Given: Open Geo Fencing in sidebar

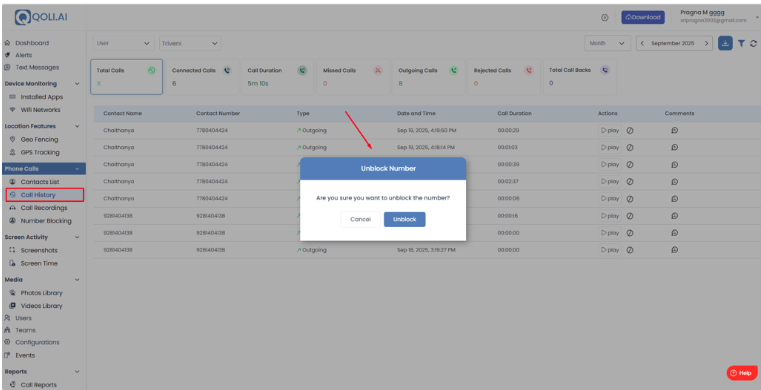Looking at the screenshot, I should [x=39, y=139].
